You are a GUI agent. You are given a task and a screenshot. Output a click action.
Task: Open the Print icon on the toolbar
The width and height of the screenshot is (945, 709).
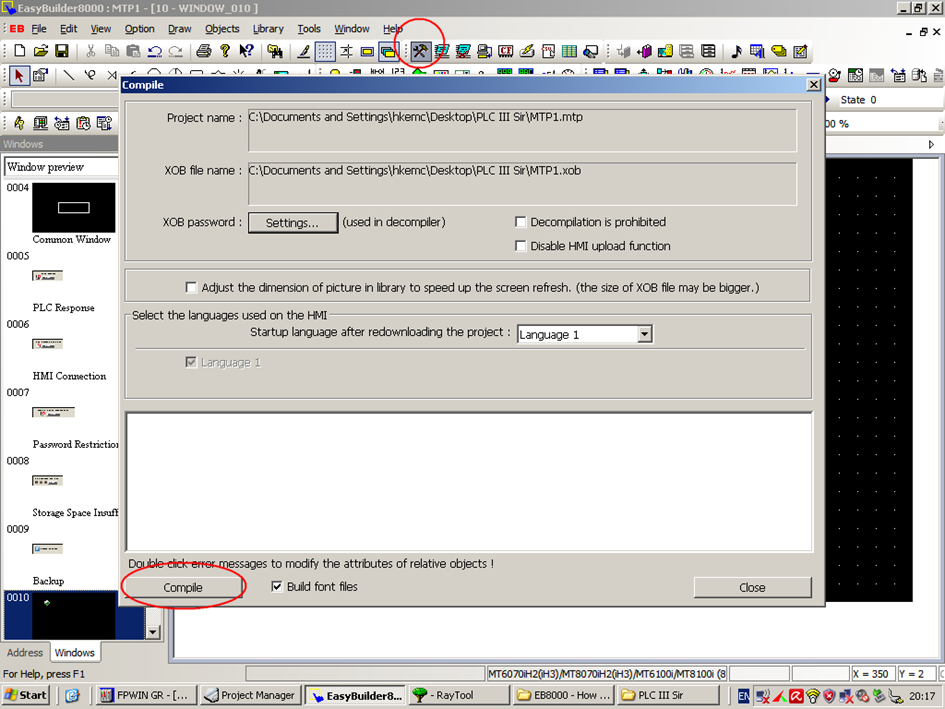pyautogui.click(x=204, y=51)
